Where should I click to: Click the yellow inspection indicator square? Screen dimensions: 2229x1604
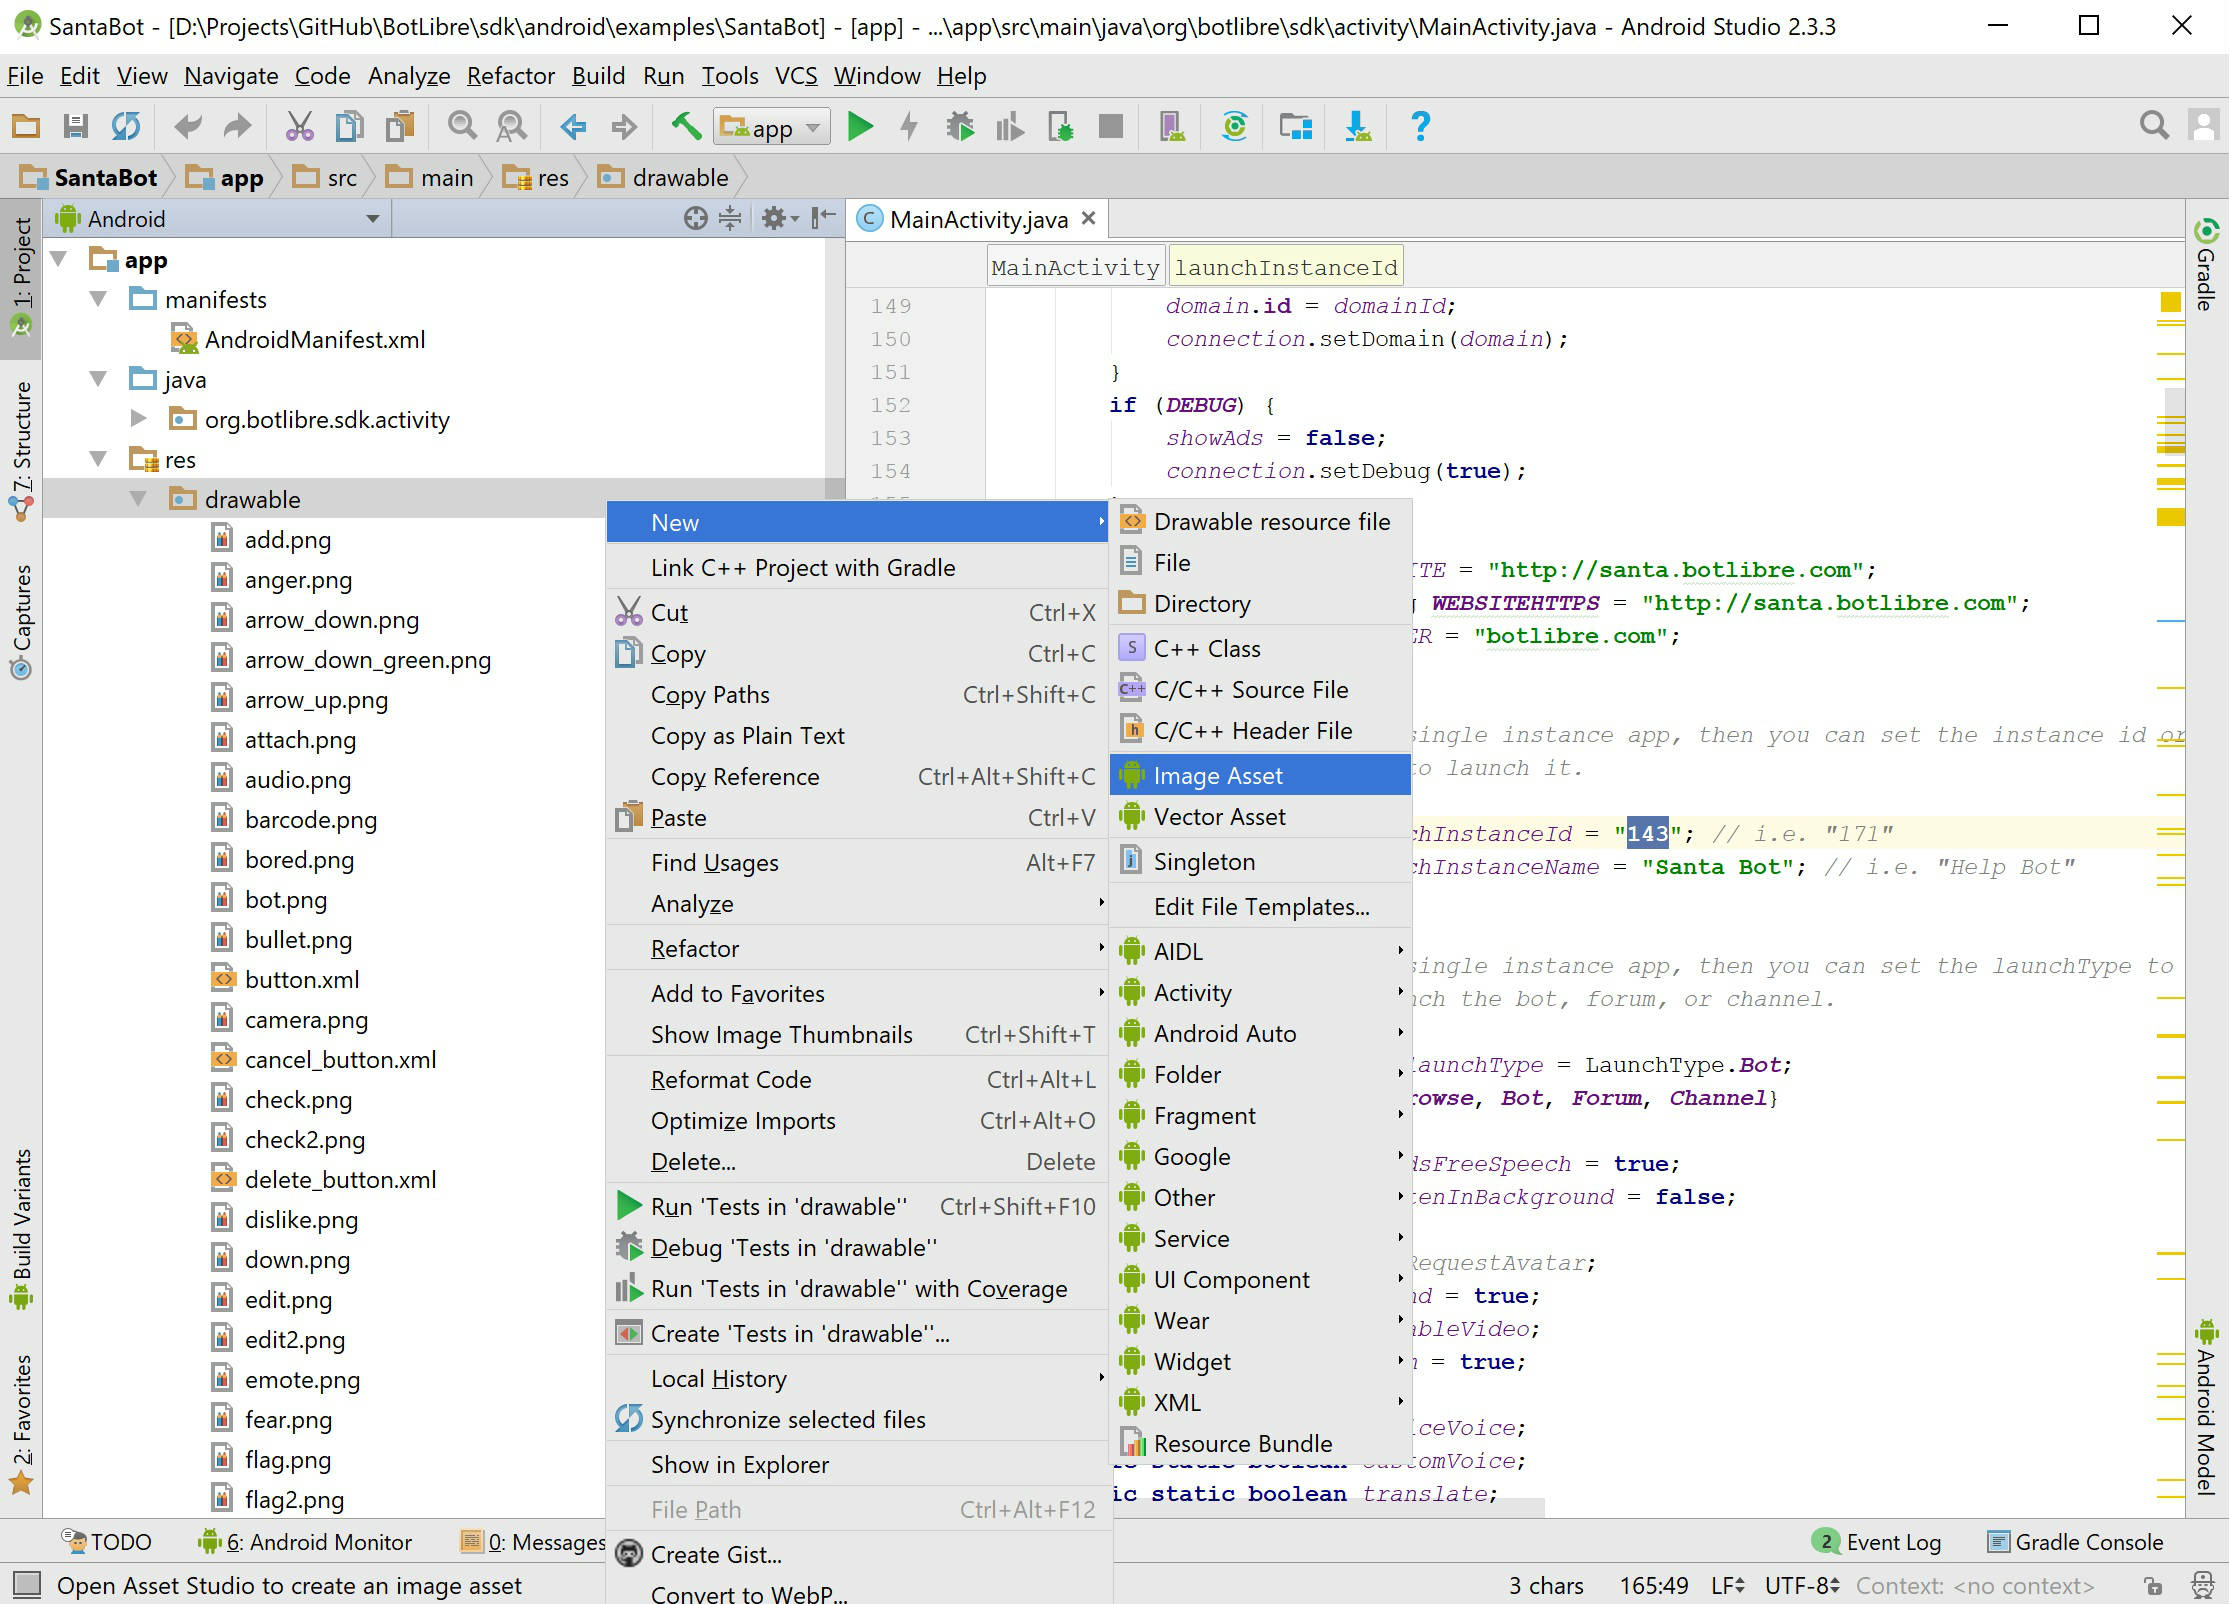coord(2170,302)
